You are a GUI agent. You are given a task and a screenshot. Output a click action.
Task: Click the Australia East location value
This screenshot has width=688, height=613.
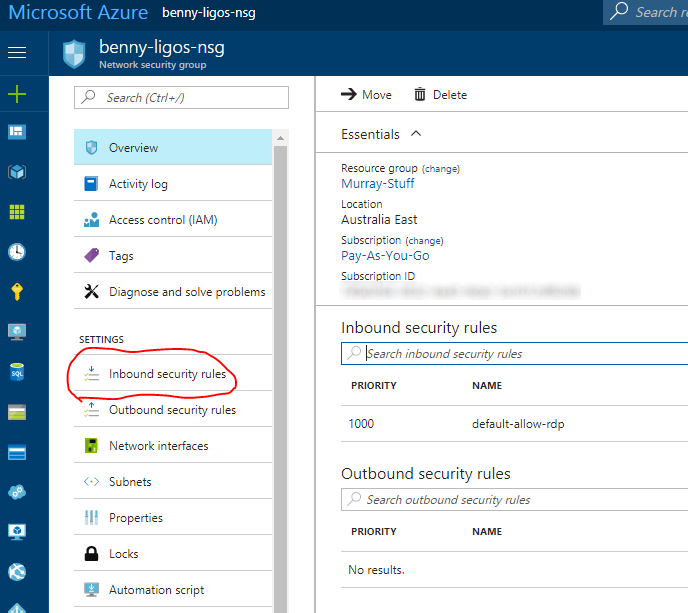tap(379, 219)
